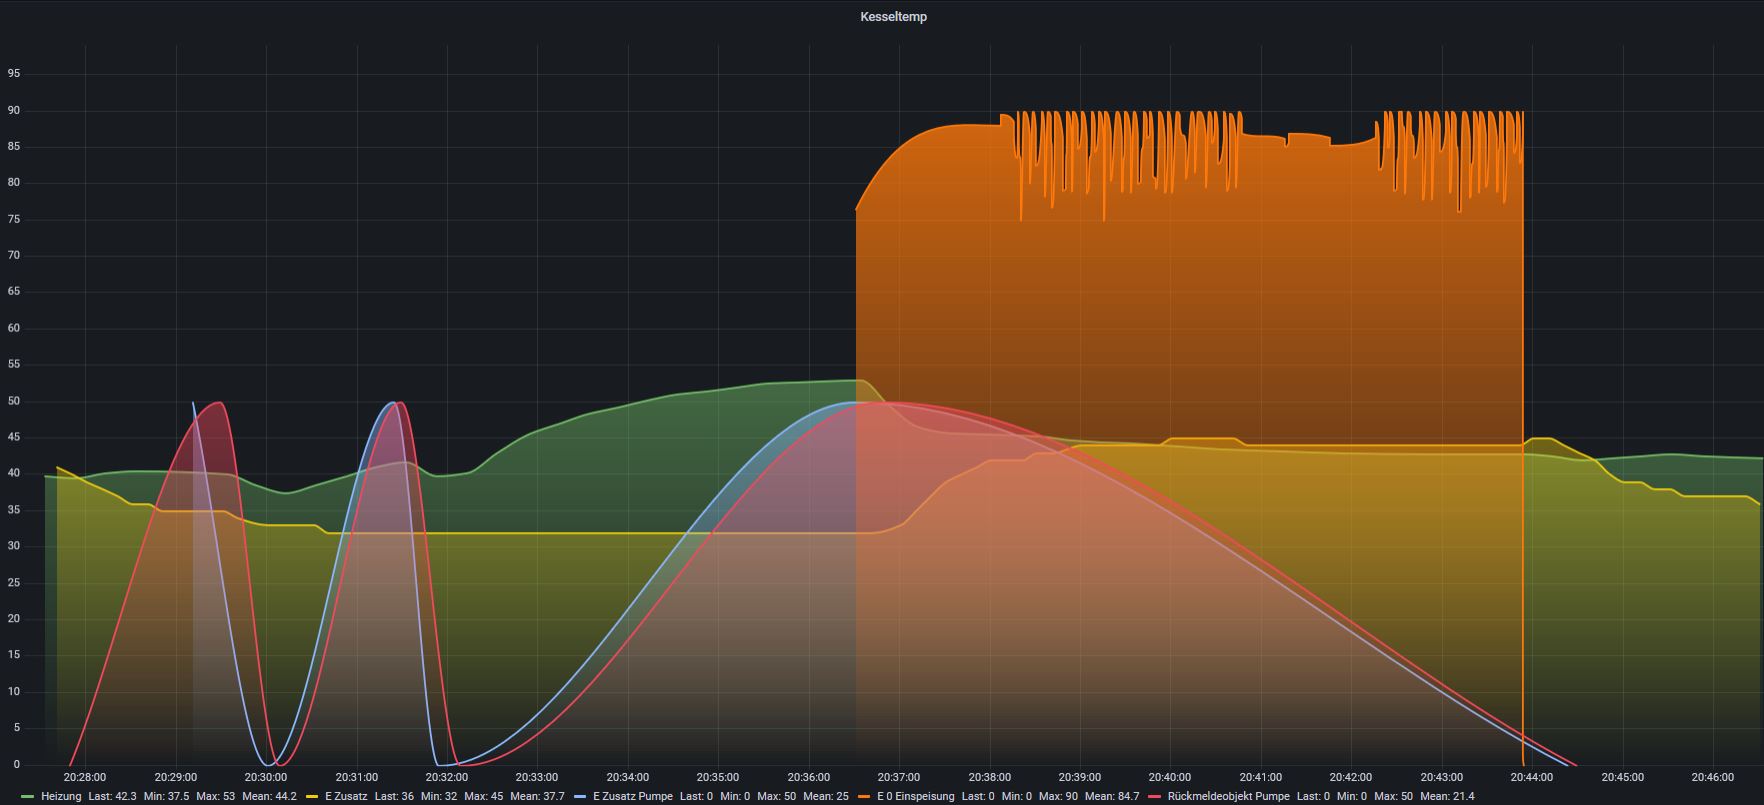The width and height of the screenshot is (1764, 805).
Task: Click the yellow E Zusatz color swatch
Action: [x=312, y=797]
